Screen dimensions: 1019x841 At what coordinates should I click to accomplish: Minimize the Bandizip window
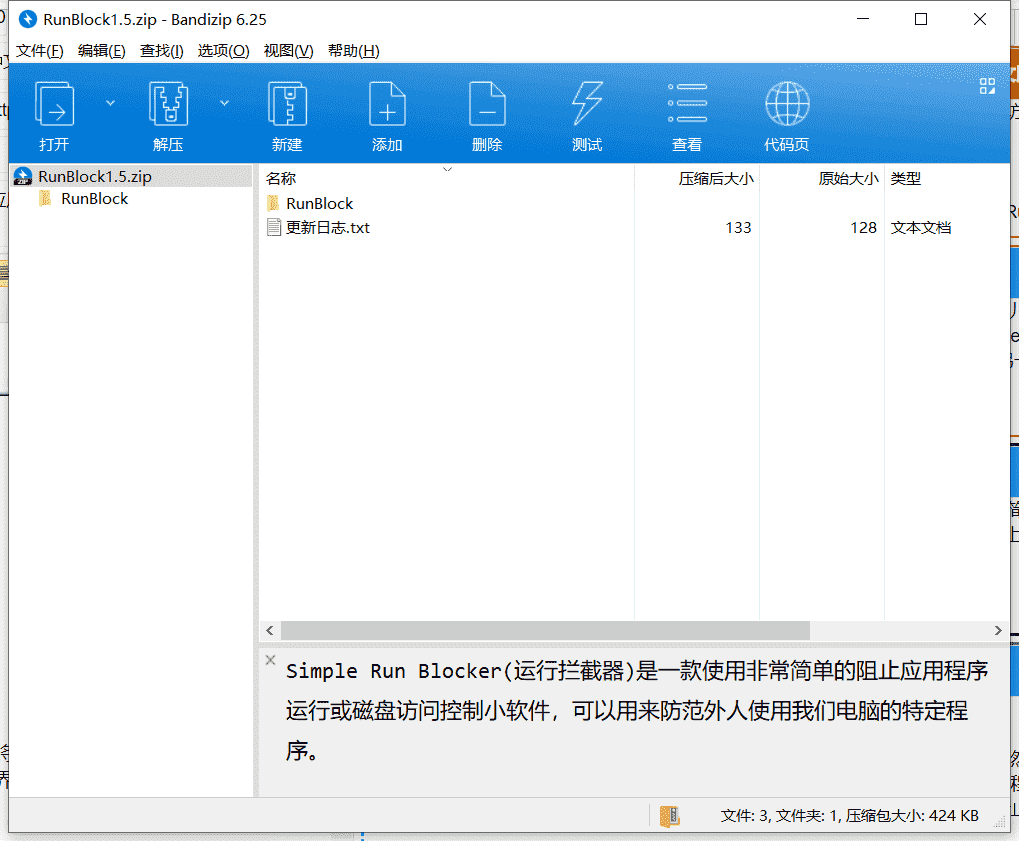(863, 19)
